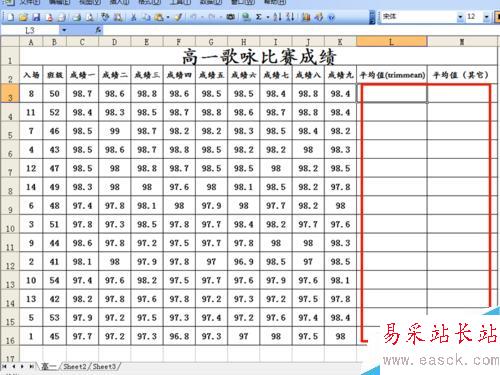Select the 入场 header cell
Viewport: 500px width, 375px height.
[31, 75]
